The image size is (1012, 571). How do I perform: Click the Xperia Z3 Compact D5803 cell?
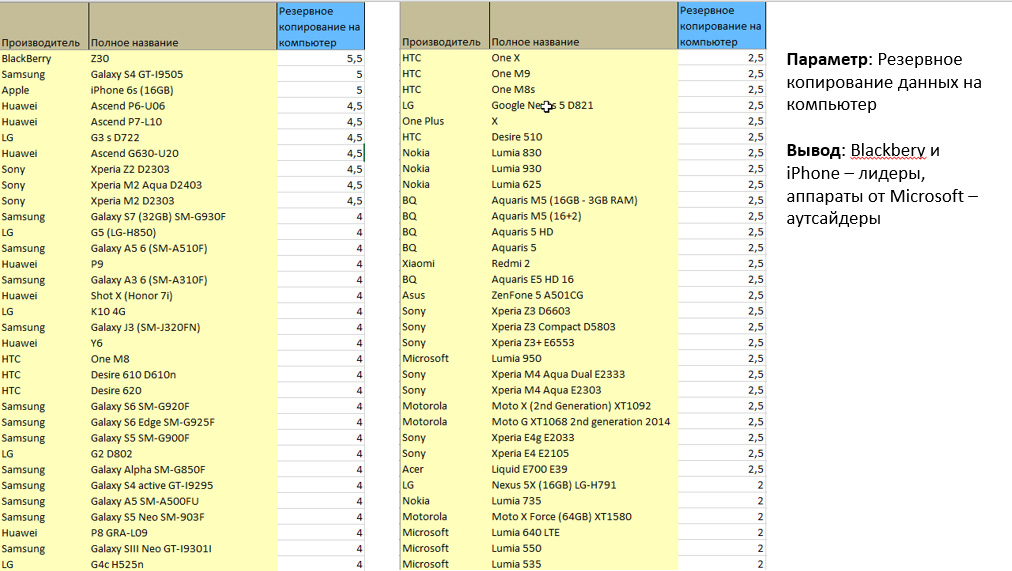[584, 326]
